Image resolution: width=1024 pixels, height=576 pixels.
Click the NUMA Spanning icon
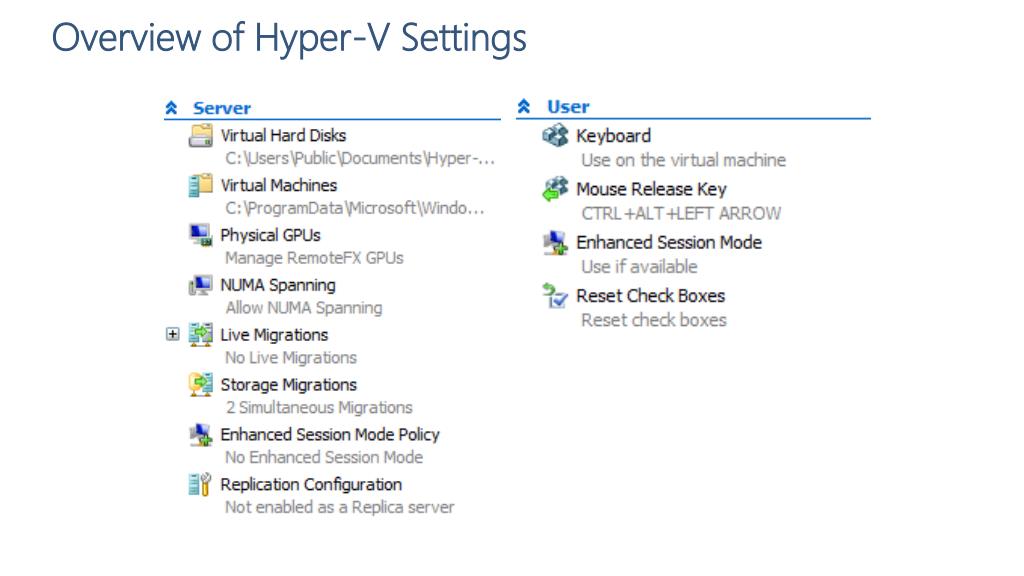[200, 285]
